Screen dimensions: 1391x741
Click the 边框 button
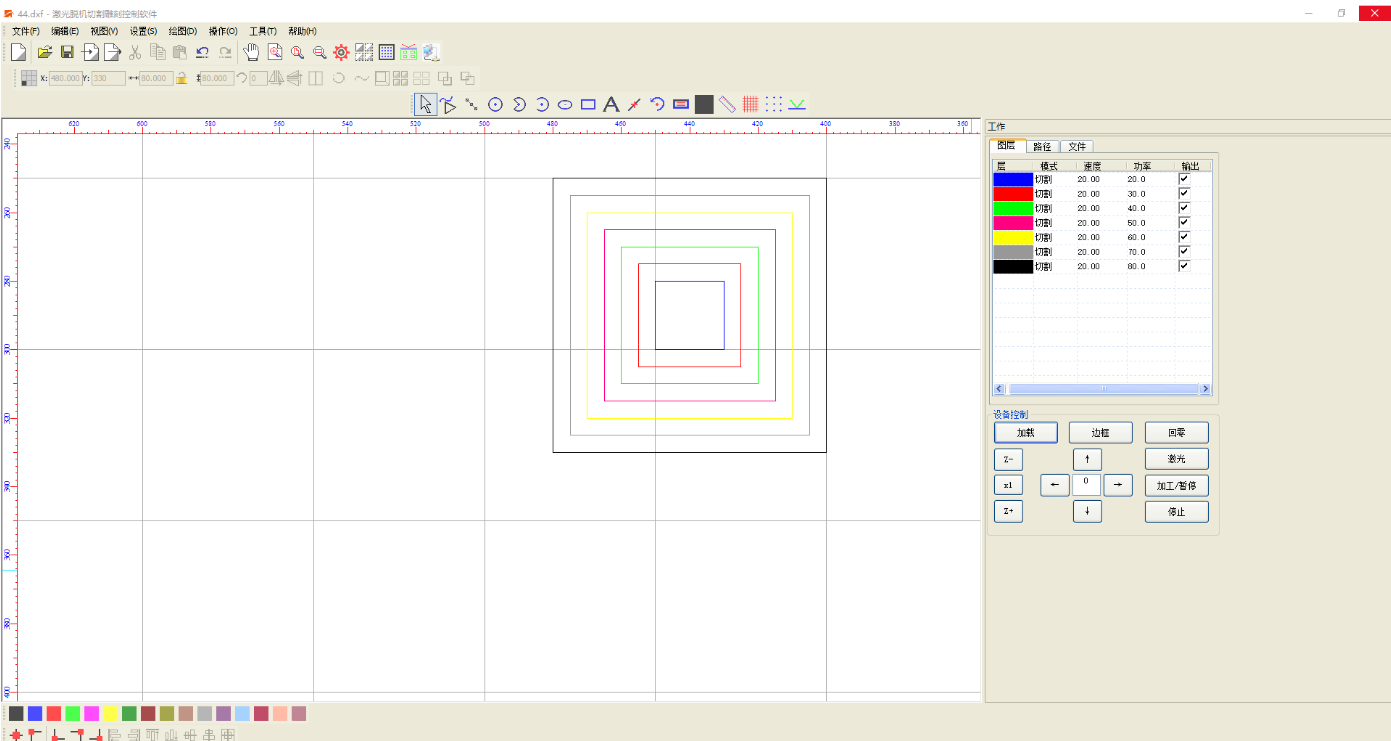click(x=1101, y=433)
